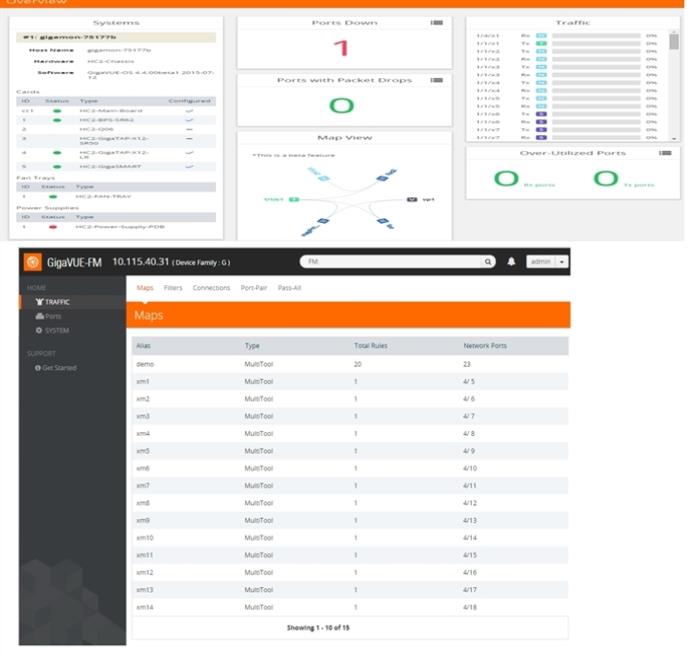Viewport: 692px width, 658px height.
Task: Open the notifications bell
Action: [x=511, y=262]
